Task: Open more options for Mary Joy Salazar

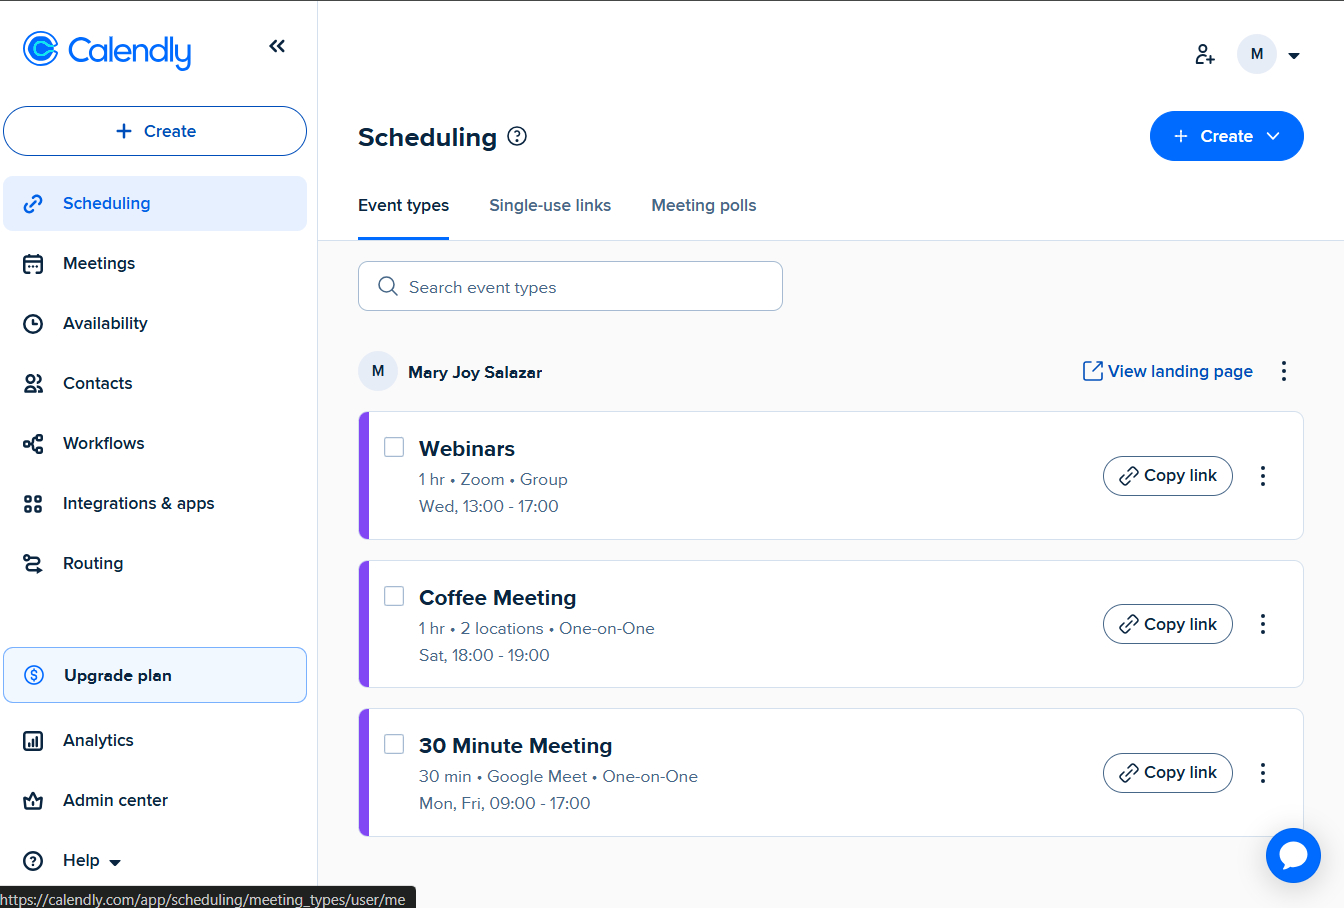Action: pos(1284,371)
